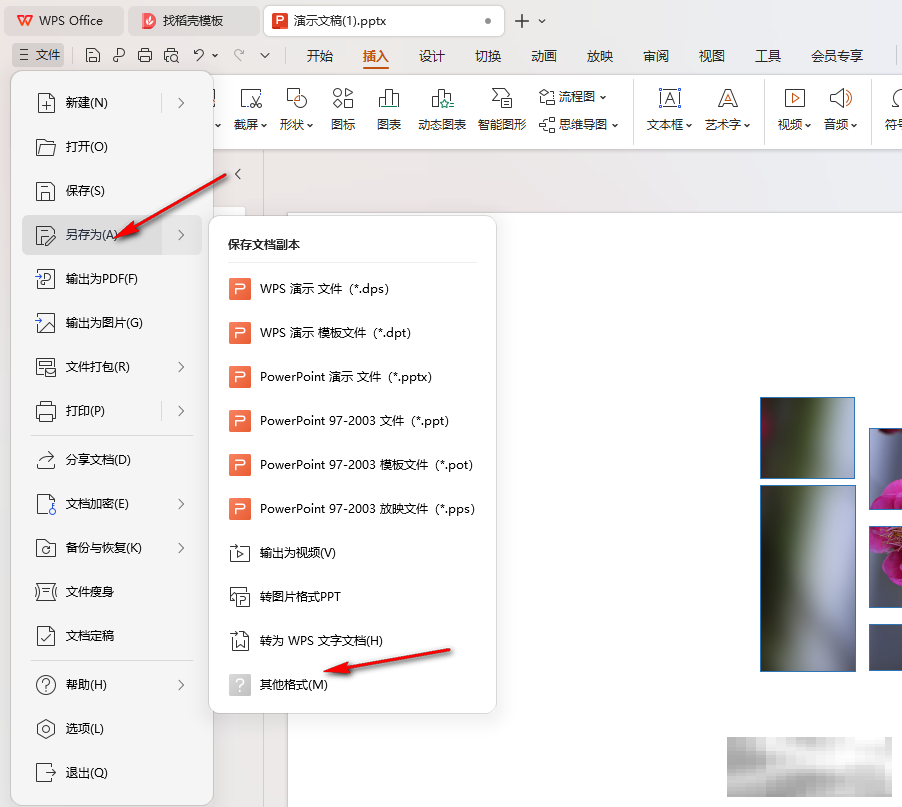Expand the Document Encryption (文档加密) submenu
The width and height of the screenshot is (902, 807).
(181, 504)
